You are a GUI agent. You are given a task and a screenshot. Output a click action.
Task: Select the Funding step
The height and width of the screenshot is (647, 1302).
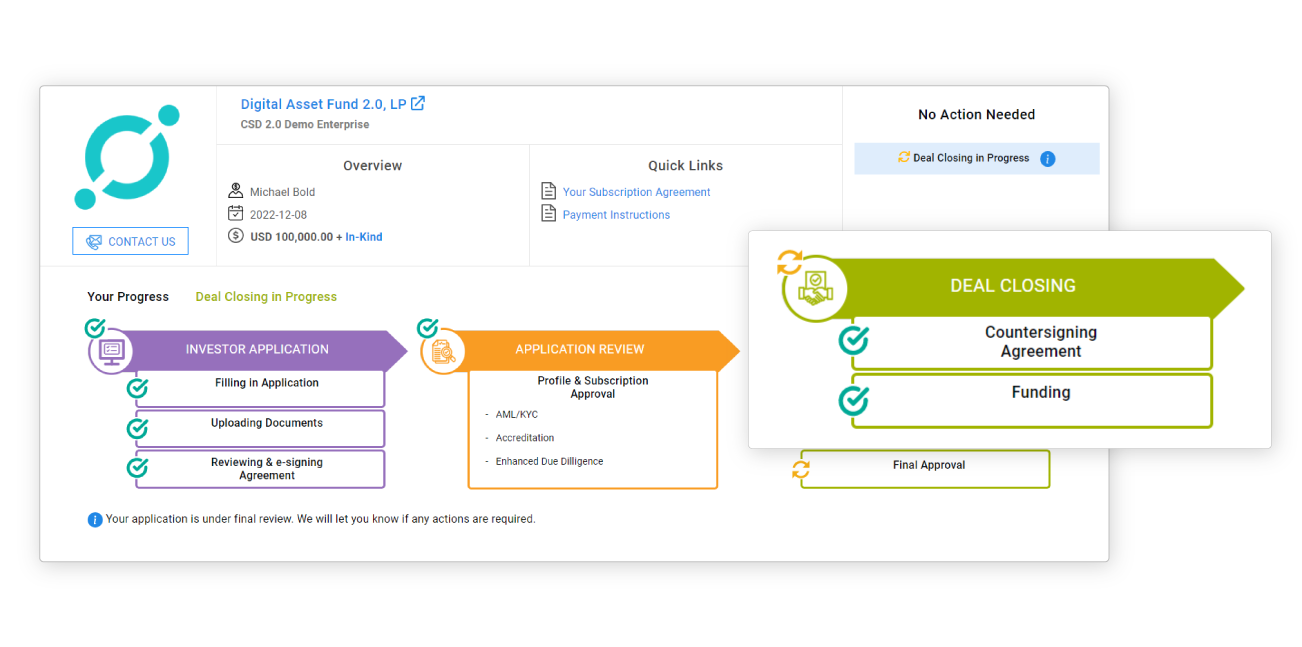point(1032,401)
